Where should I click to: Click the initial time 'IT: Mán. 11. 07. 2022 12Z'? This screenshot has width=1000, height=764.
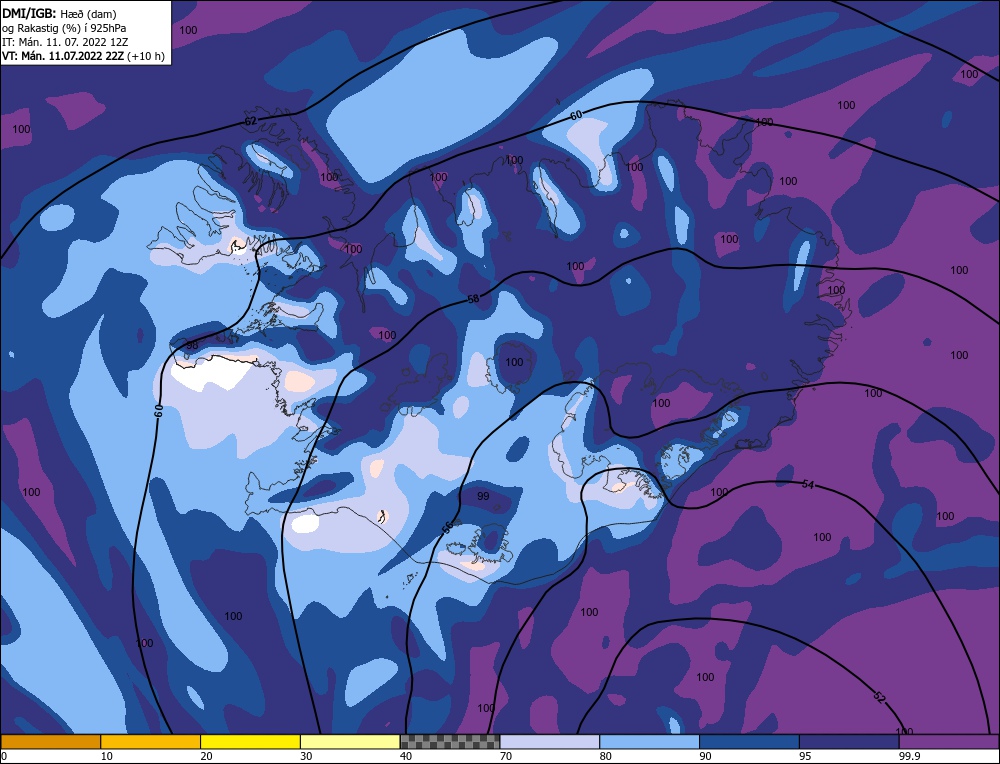coord(64,42)
